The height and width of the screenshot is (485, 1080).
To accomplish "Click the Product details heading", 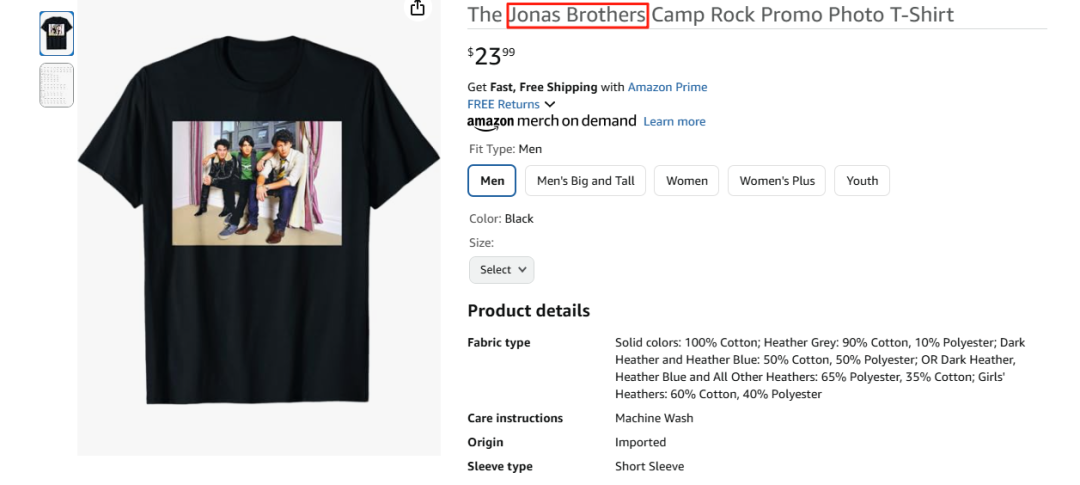I will click(528, 310).
